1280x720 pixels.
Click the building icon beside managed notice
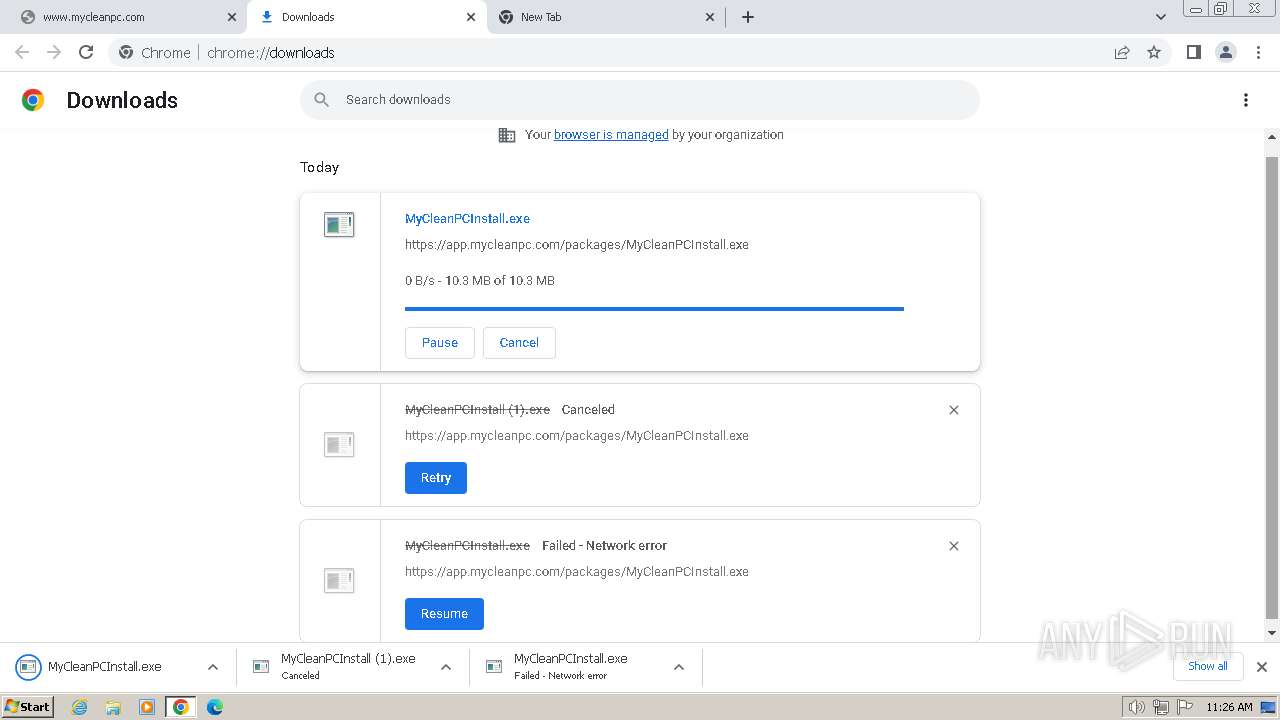507,135
